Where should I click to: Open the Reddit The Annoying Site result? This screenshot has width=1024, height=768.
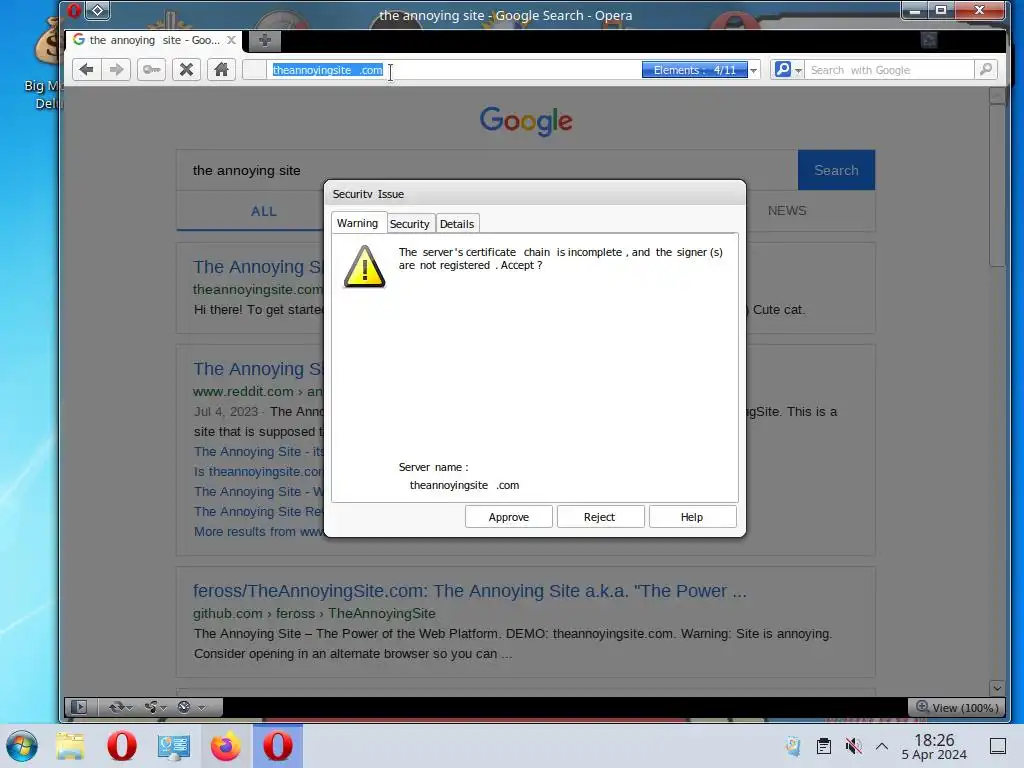click(259, 368)
